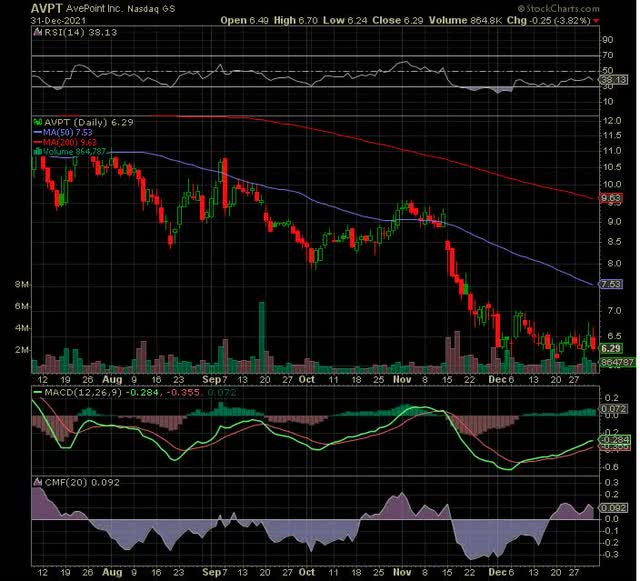Click the Open 6.49 value
640x581 pixels.
tap(244, 20)
